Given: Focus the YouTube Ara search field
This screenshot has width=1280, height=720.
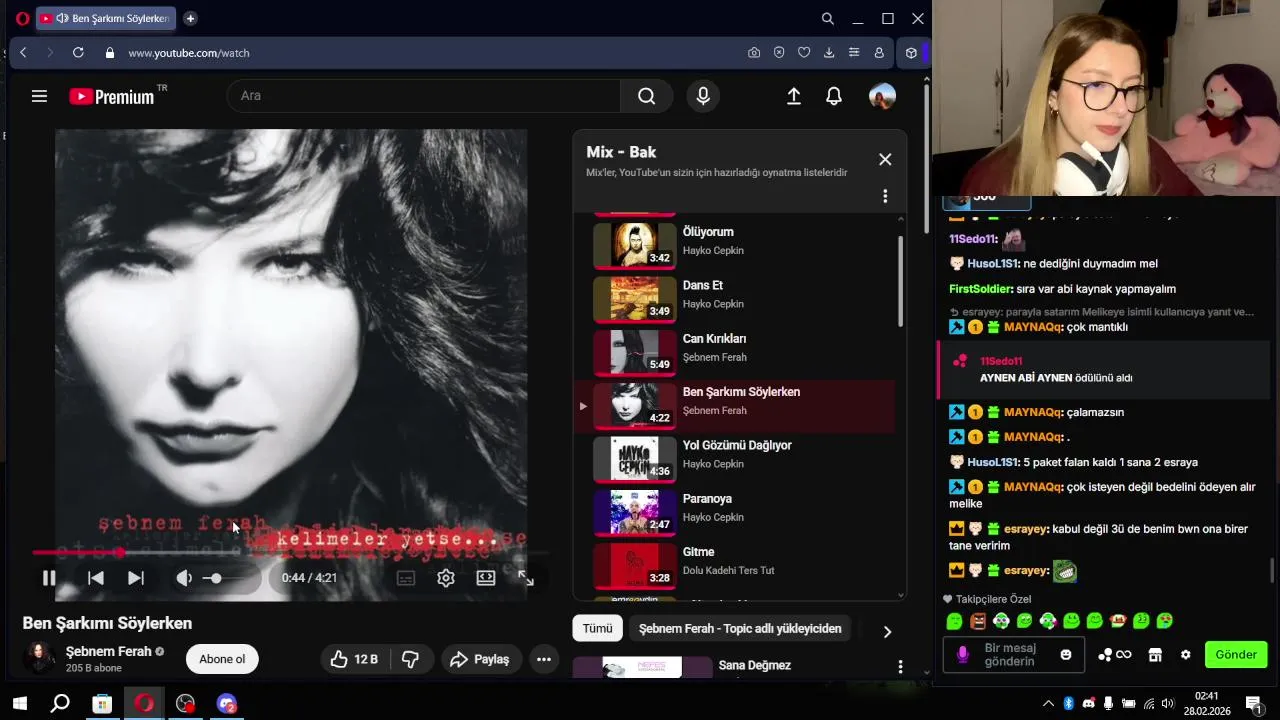Looking at the screenshot, I should coord(424,96).
